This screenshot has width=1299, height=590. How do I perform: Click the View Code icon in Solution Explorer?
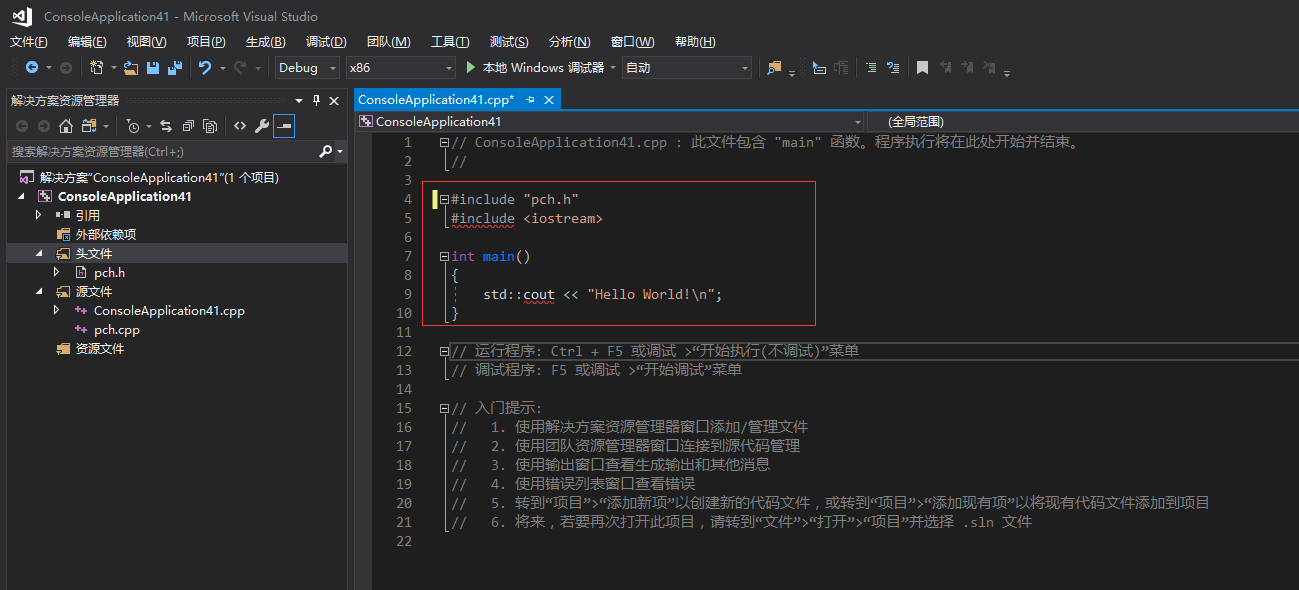pos(239,126)
